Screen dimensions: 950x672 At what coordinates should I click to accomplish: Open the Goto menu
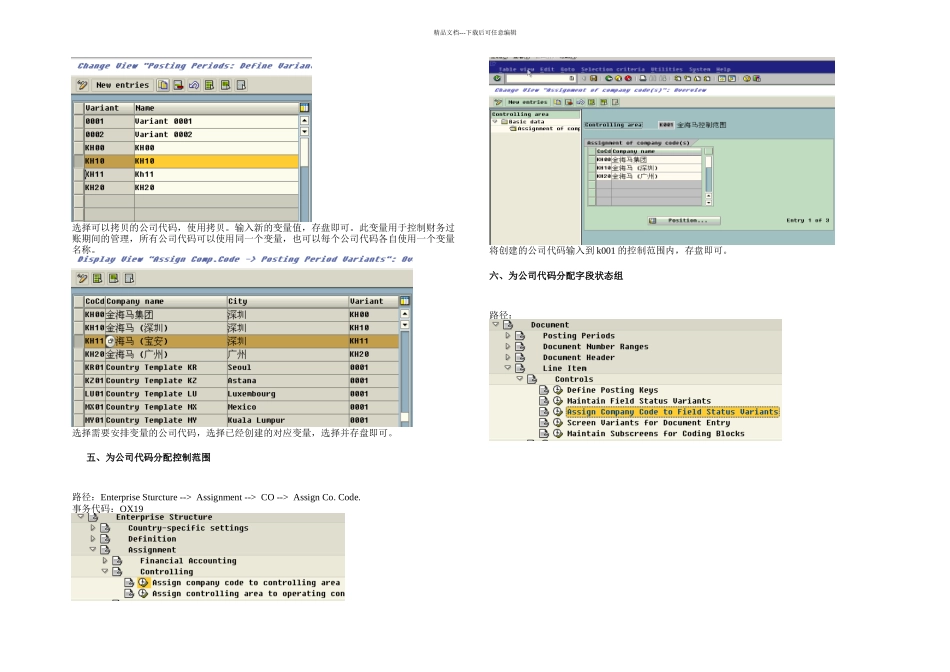[567, 69]
